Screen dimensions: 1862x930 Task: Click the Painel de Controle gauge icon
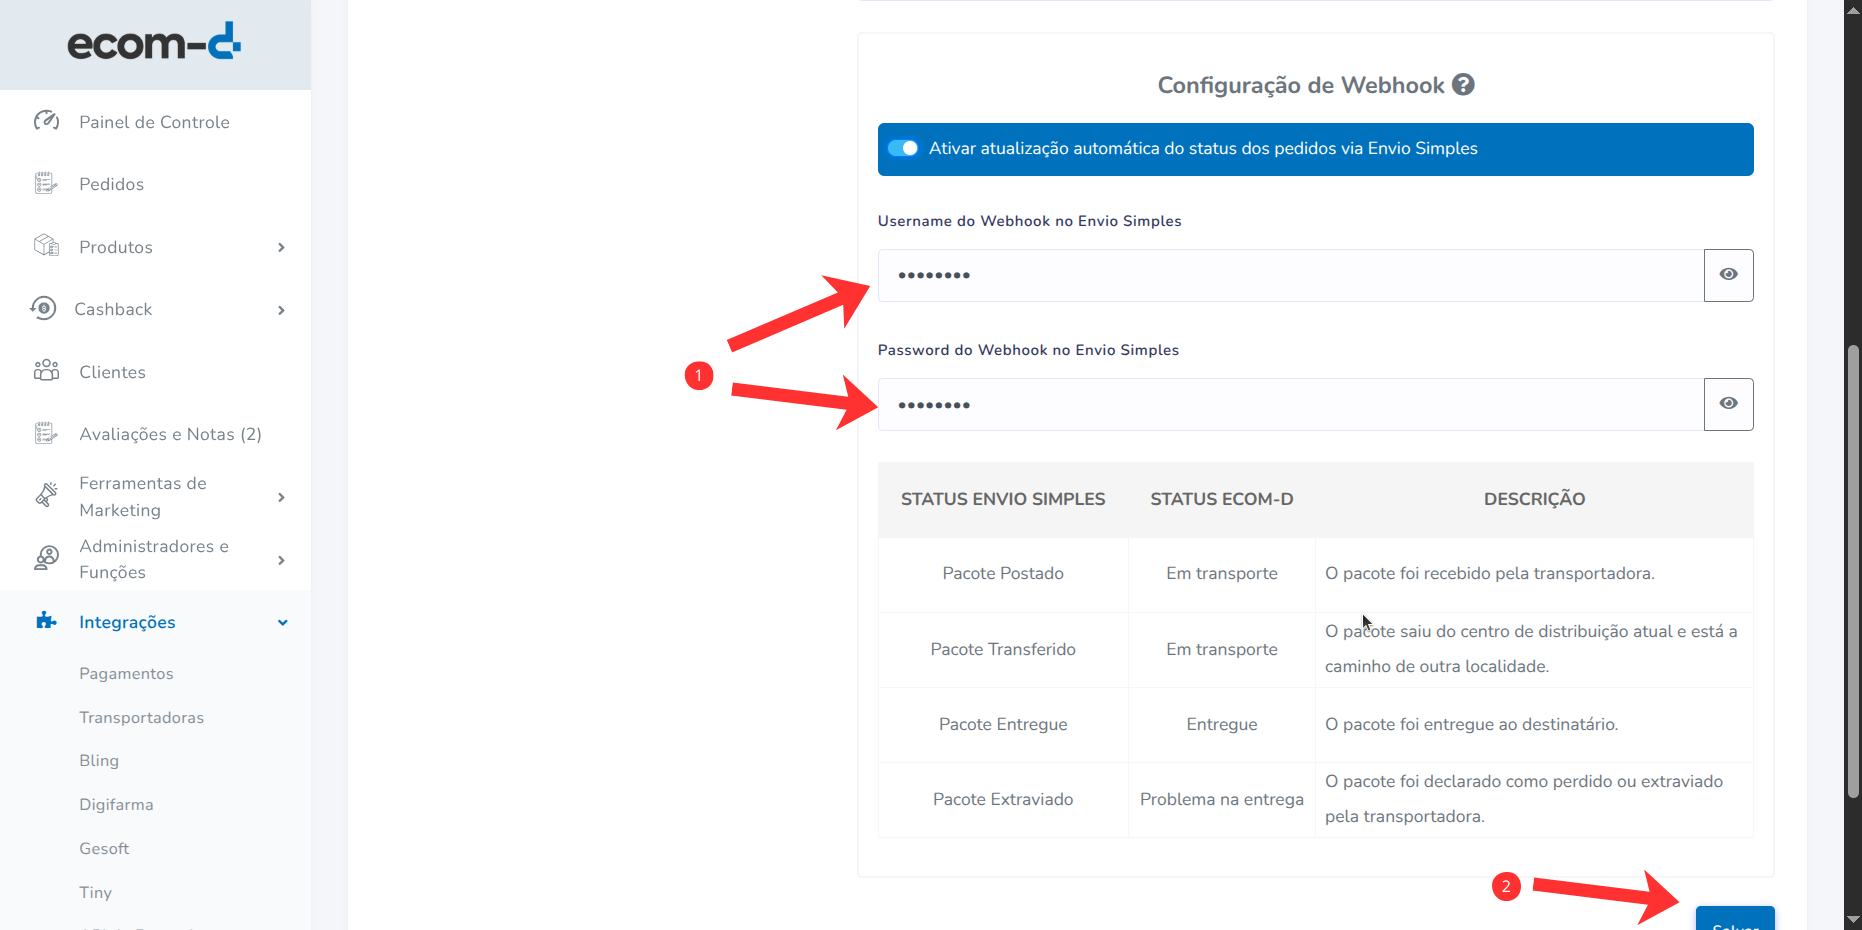click(46, 121)
